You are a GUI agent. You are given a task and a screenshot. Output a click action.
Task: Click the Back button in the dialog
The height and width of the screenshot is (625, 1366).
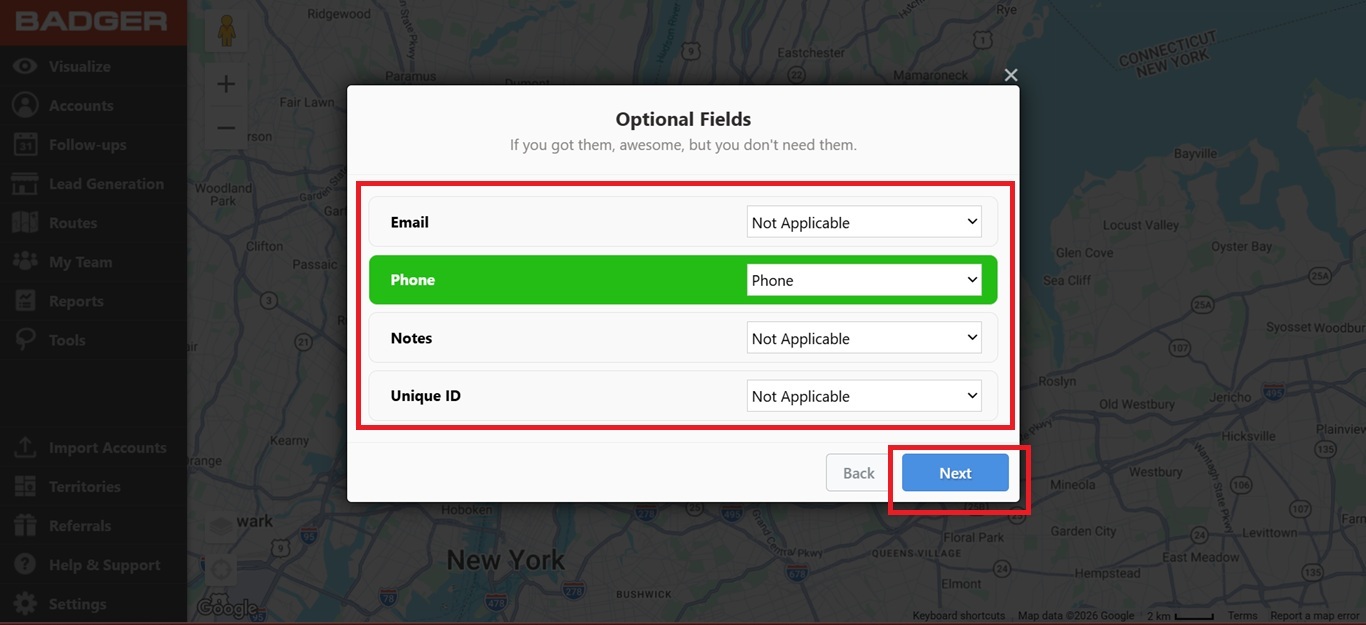[859, 473]
